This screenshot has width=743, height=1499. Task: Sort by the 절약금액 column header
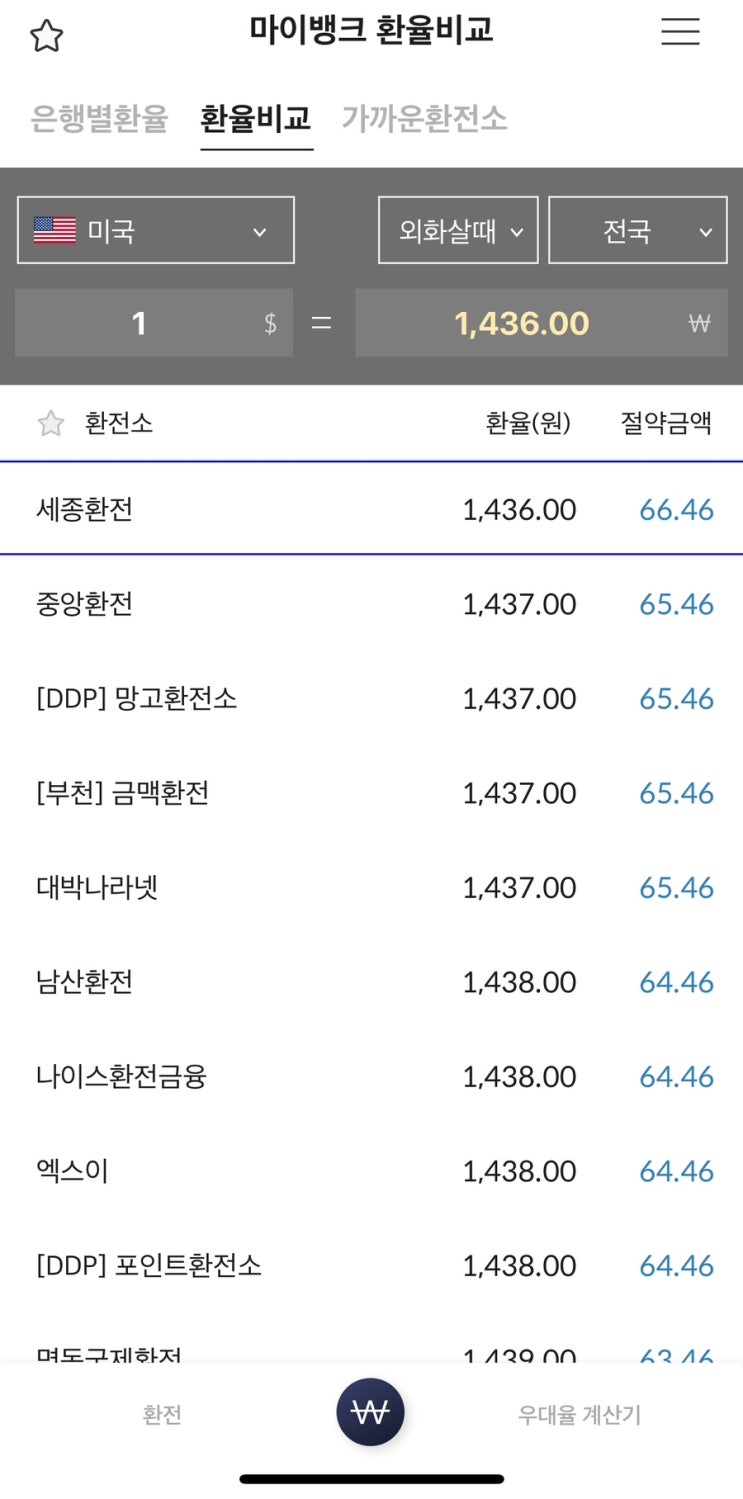tap(666, 423)
